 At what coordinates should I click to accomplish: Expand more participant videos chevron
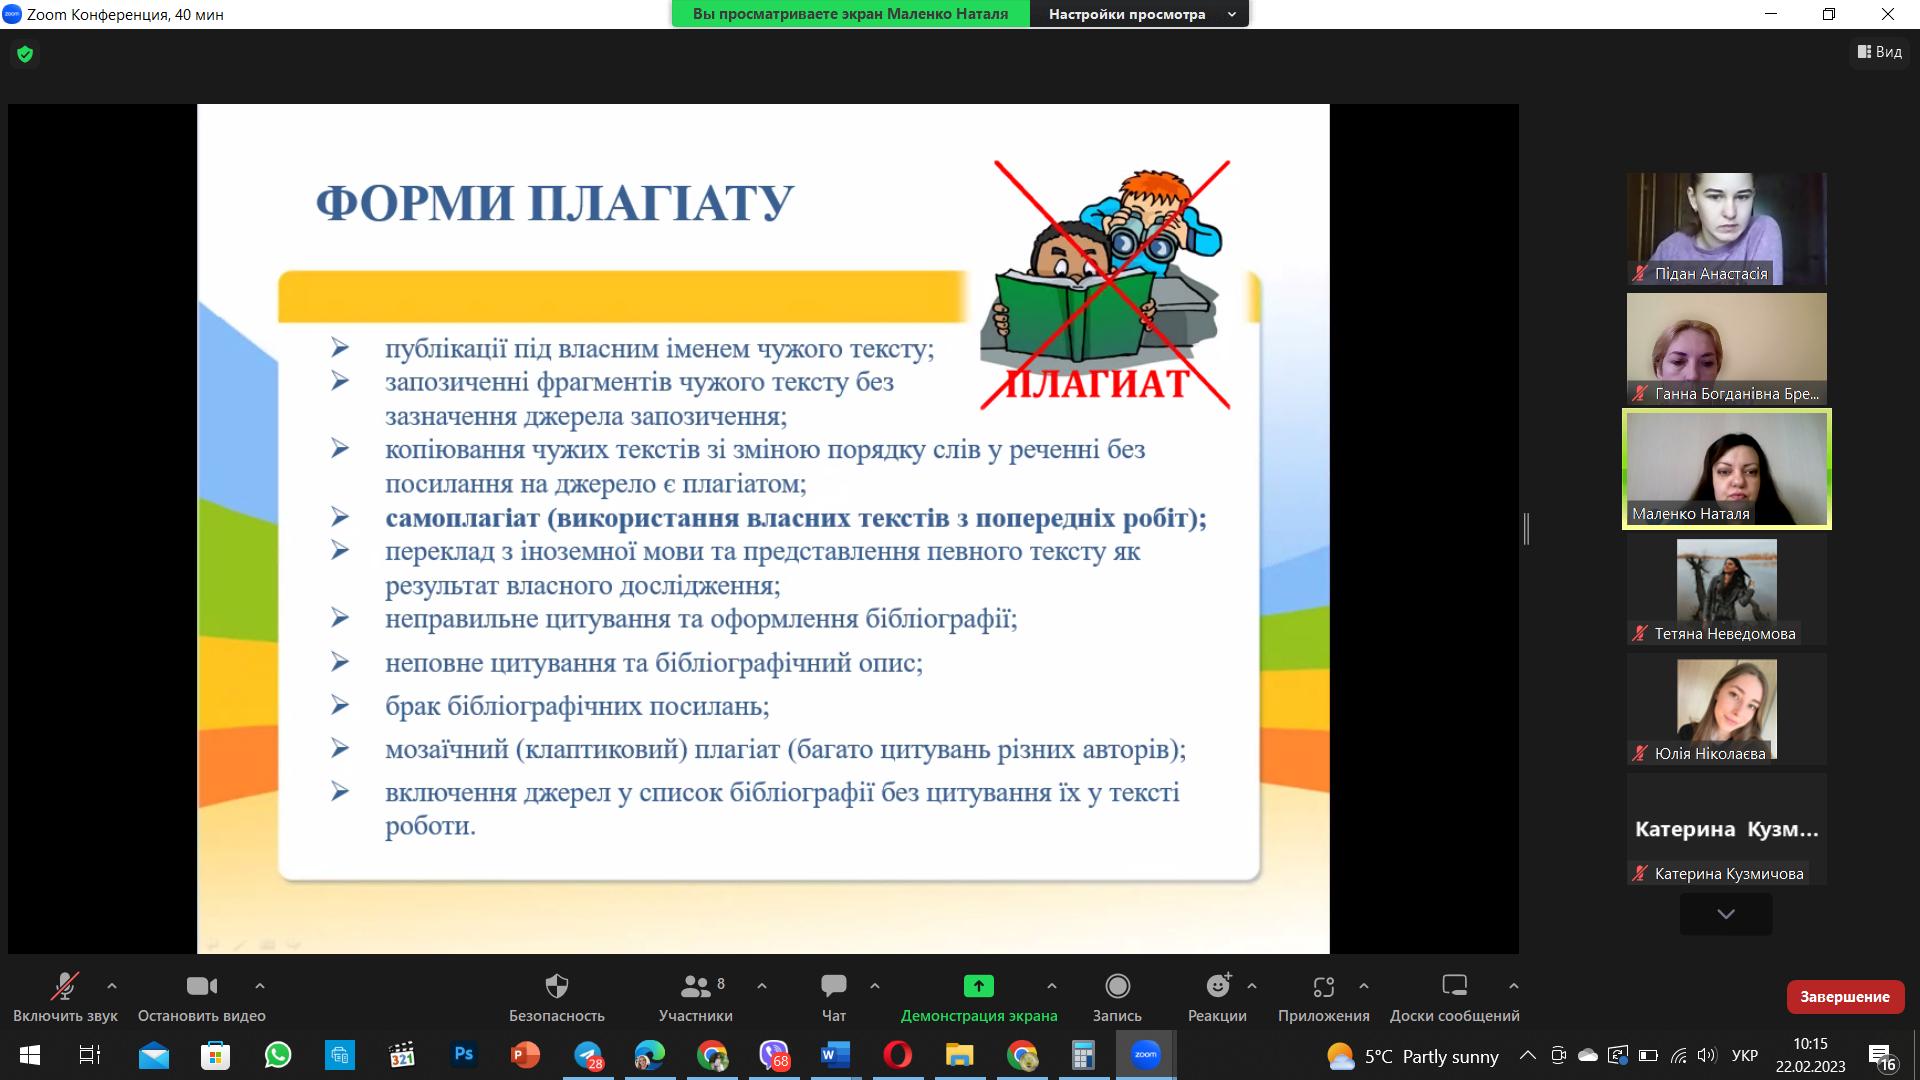tap(1726, 914)
